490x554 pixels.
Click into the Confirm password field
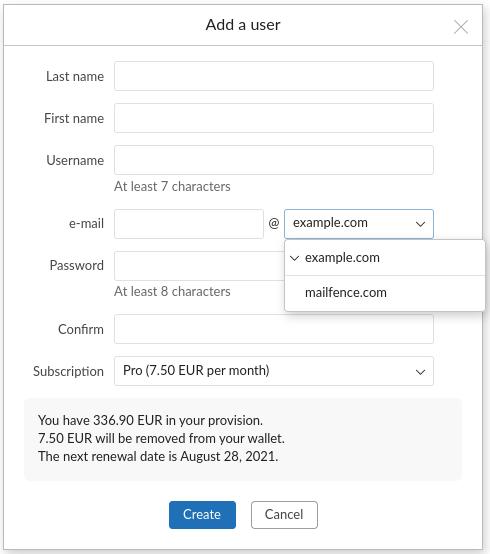[x=273, y=329]
